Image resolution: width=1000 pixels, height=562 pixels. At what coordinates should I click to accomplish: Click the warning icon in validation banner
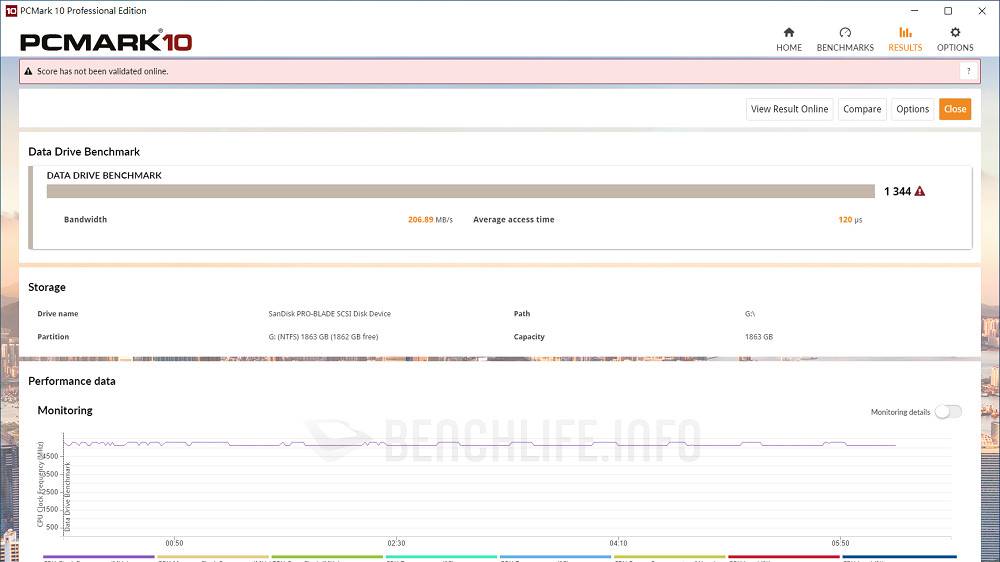click(29, 71)
